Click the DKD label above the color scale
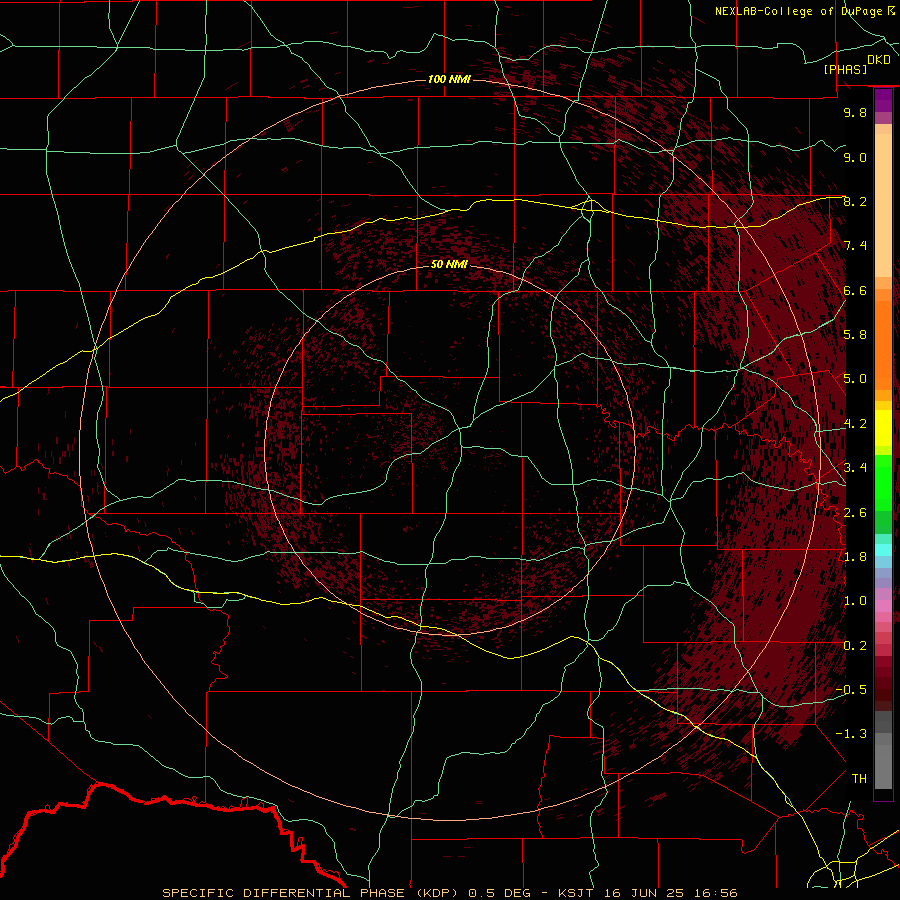The image size is (900, 900). tap(878, 59)
